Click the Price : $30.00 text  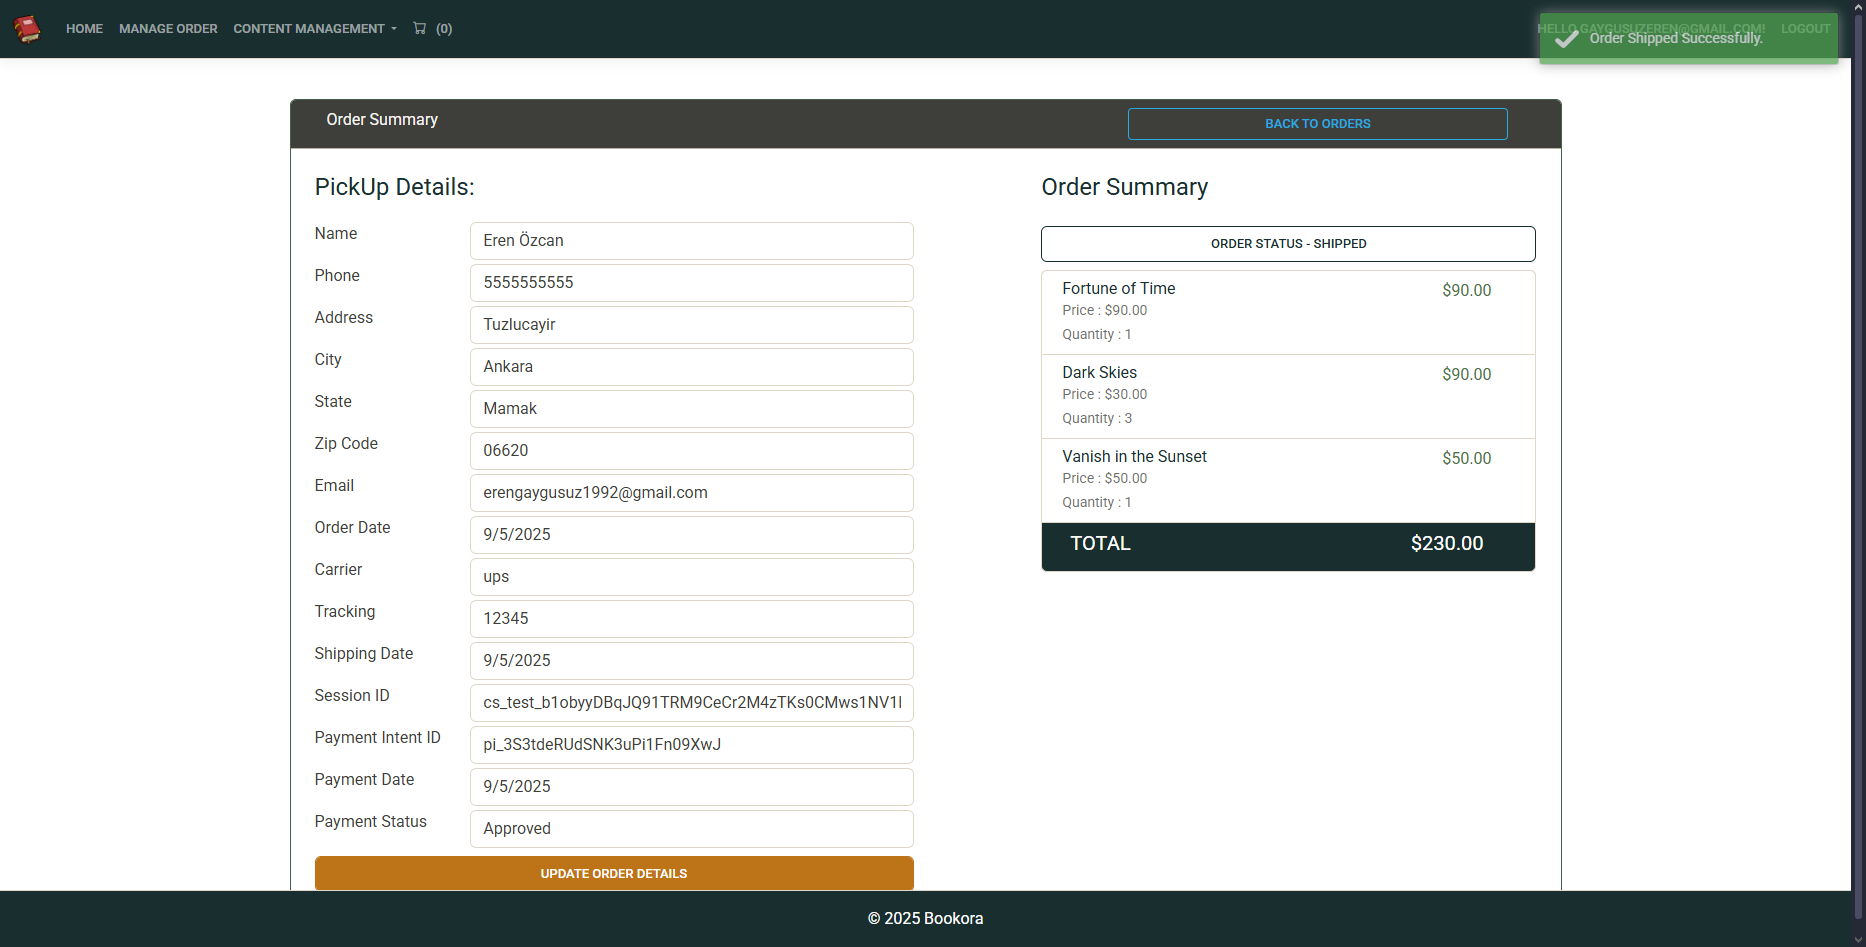1104,395
